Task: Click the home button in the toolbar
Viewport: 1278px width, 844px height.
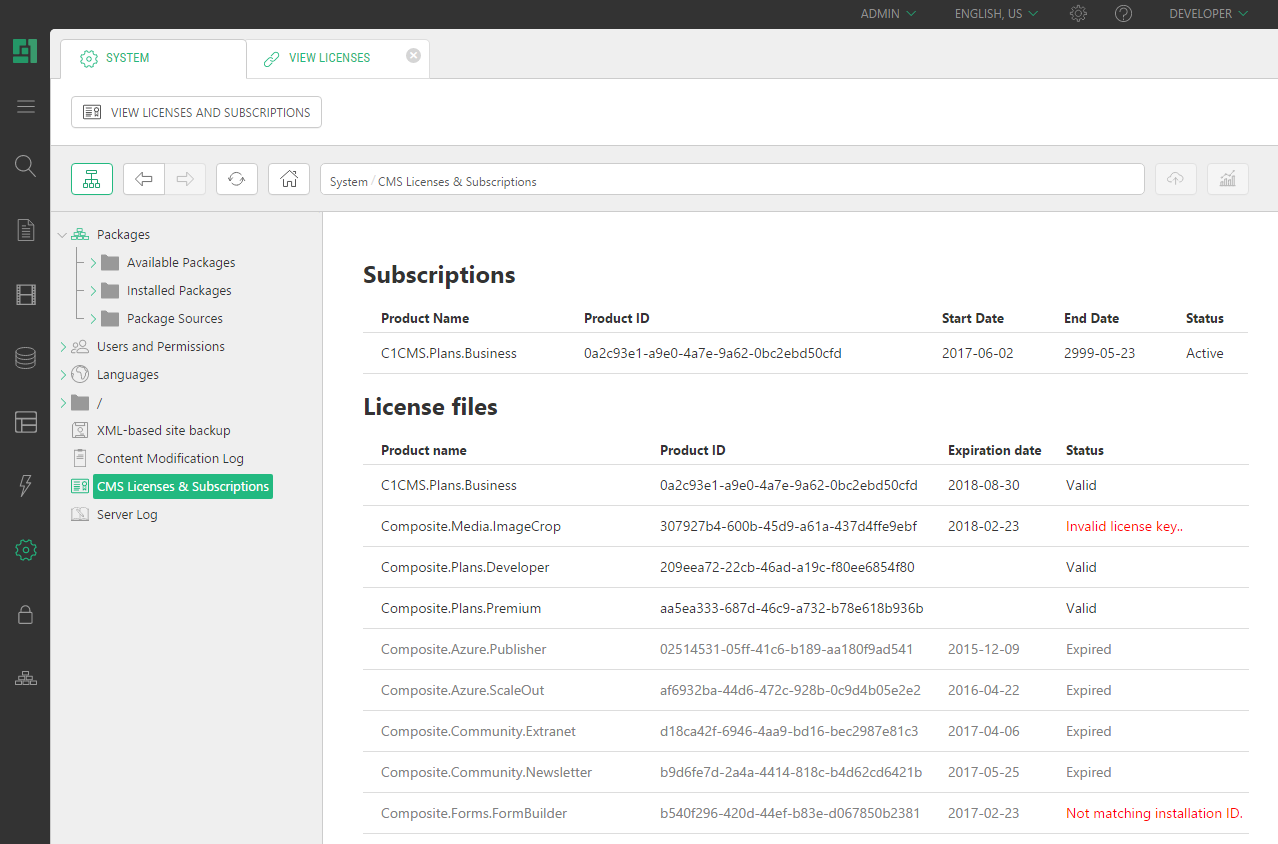Action: pyautogui.click(x=289, y=179)
